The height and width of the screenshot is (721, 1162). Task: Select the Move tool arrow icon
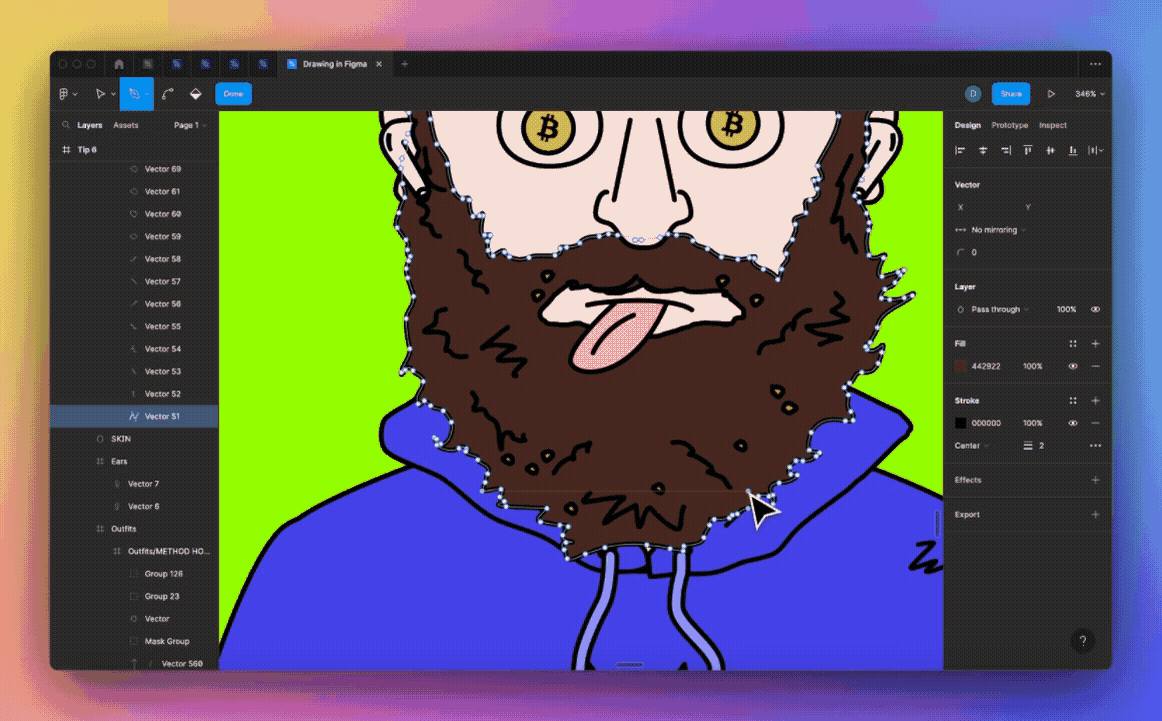100,94
